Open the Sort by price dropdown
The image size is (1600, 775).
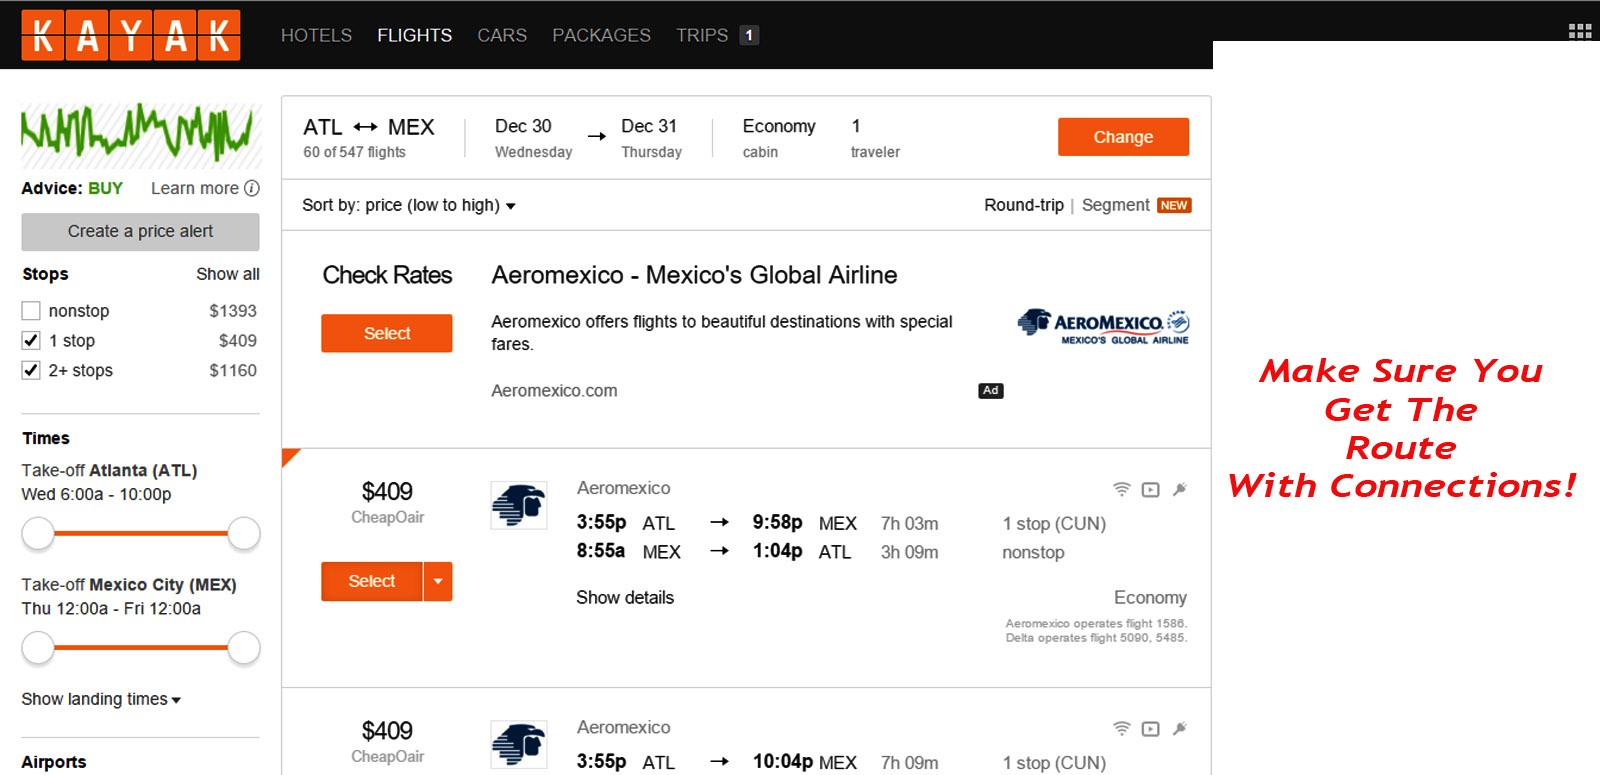point(408,205)
